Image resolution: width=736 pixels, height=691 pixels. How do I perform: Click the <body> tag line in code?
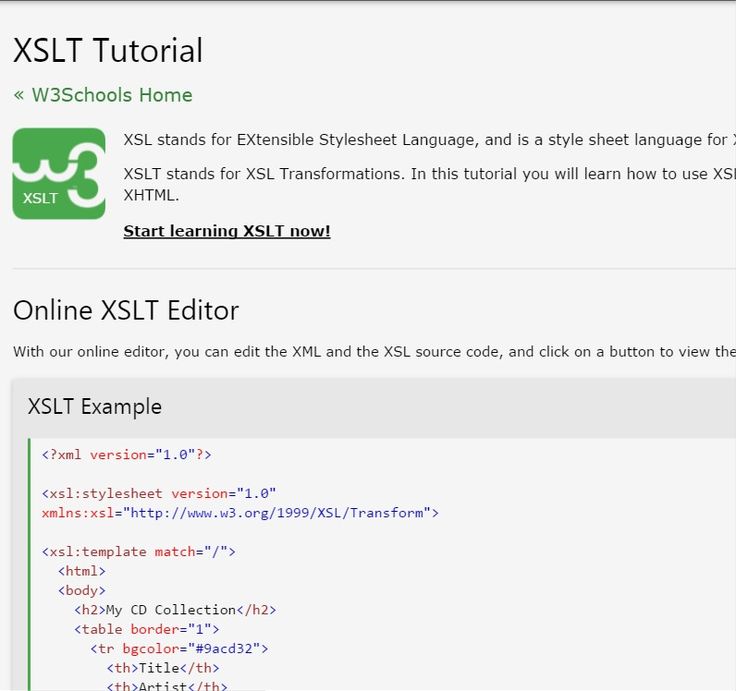click(x=82, y=591)
